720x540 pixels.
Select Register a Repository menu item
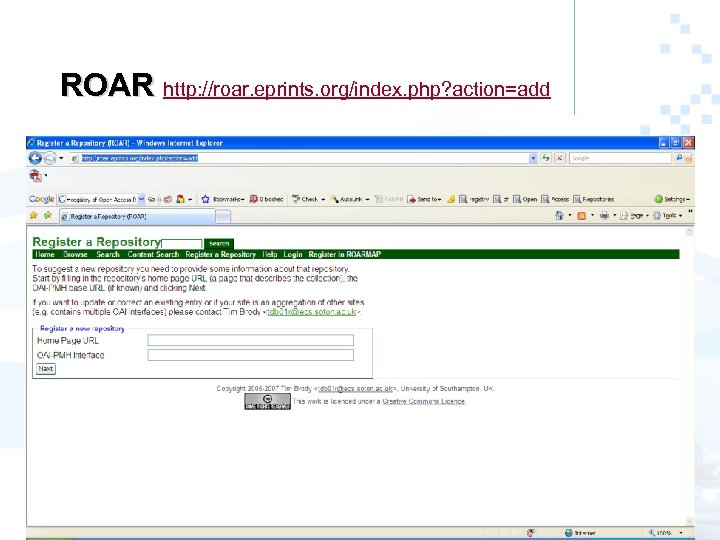click(220, 254)
